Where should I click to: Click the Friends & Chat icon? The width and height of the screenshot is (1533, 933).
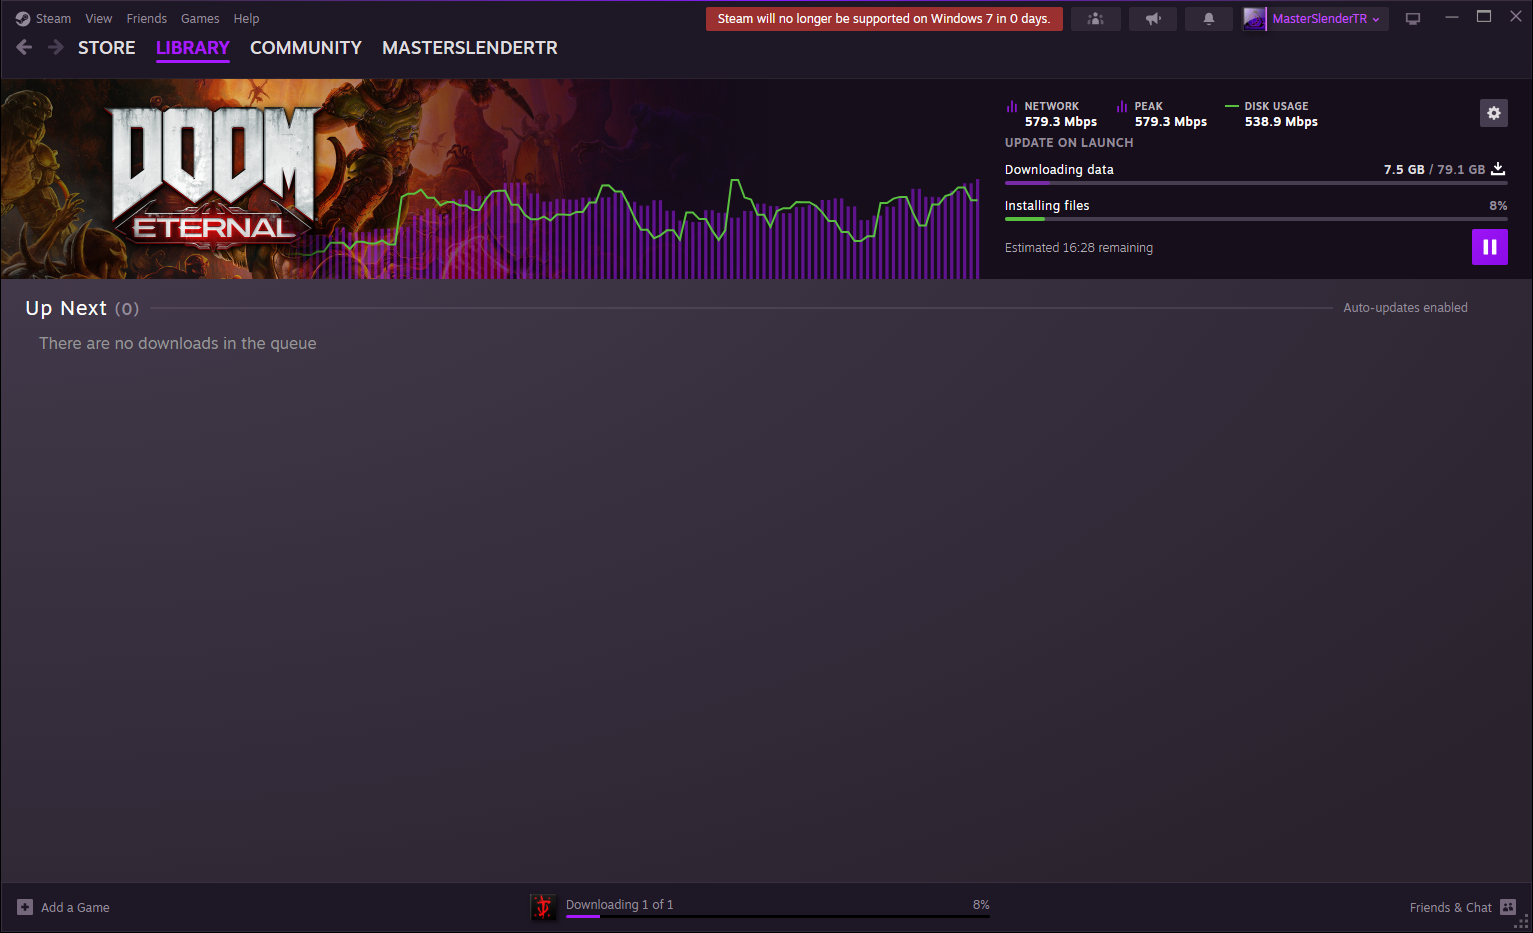1508,907
